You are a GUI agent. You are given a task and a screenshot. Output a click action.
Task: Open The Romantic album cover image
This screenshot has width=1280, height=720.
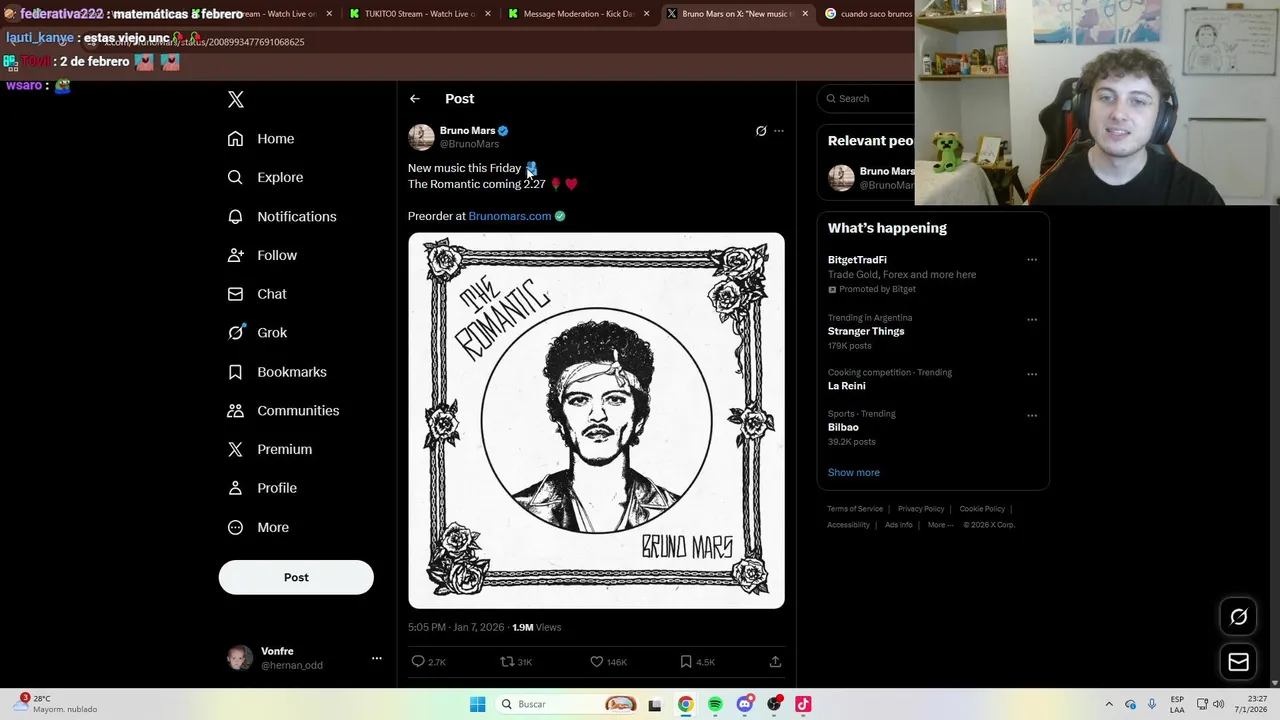(596, 421)
